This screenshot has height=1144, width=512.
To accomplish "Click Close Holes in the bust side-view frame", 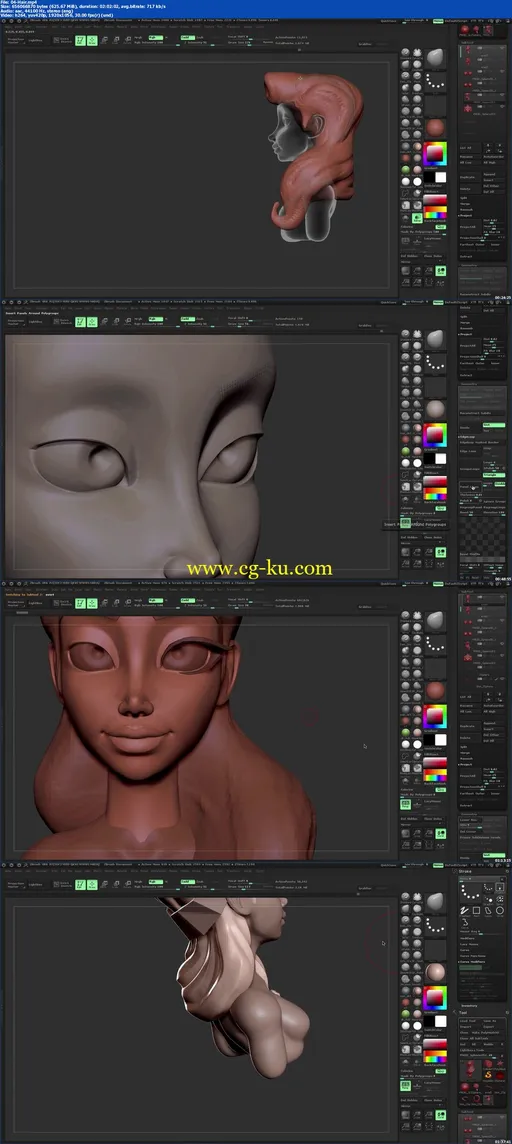I will tap(433, 1100).
